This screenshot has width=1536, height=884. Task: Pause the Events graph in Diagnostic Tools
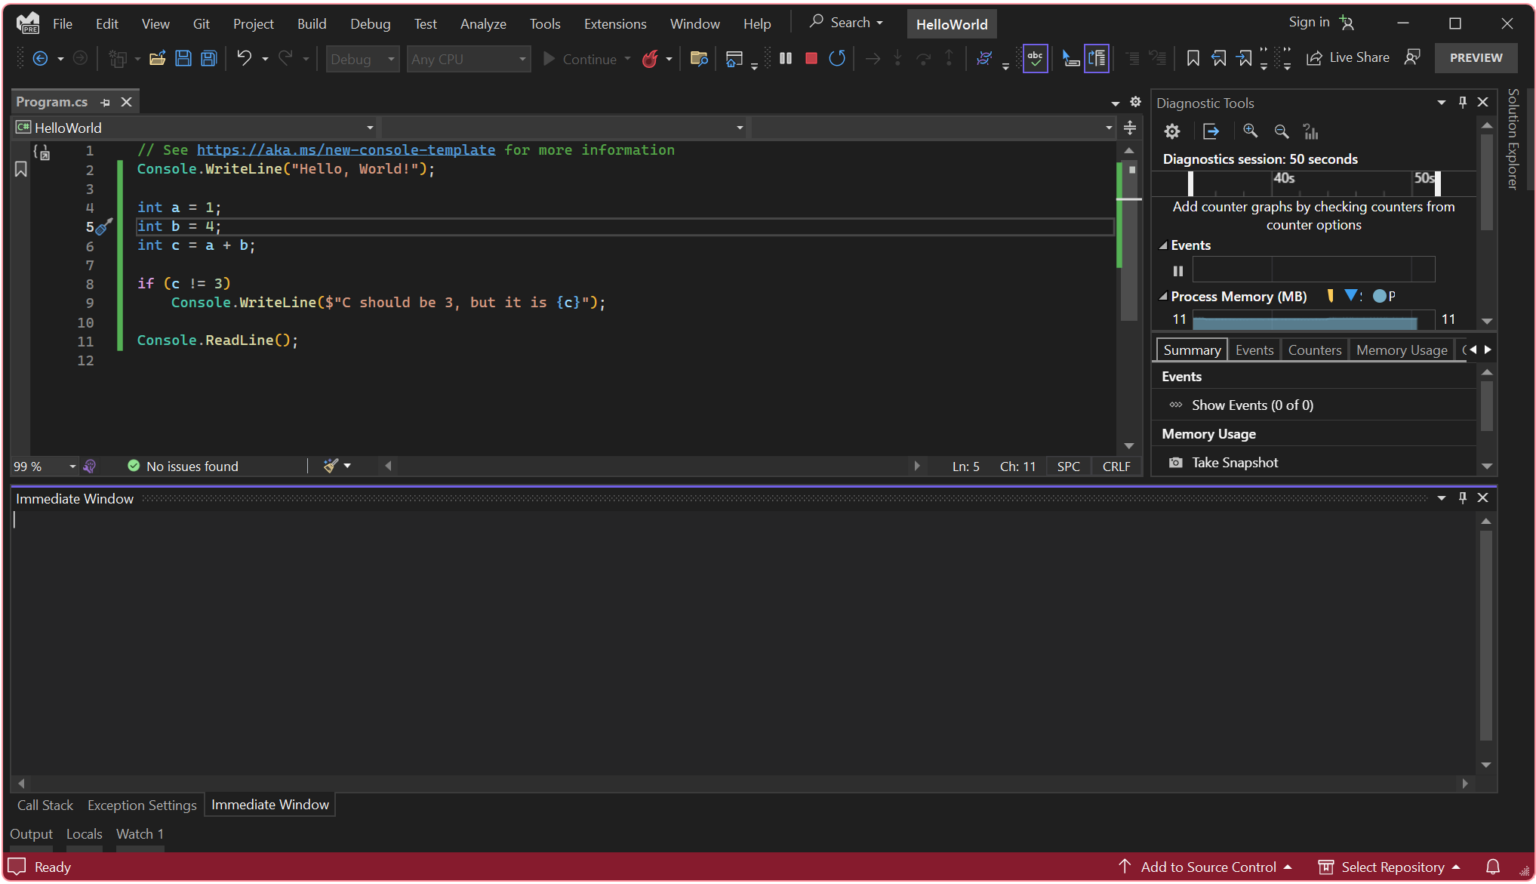[x=1178, y=271]
